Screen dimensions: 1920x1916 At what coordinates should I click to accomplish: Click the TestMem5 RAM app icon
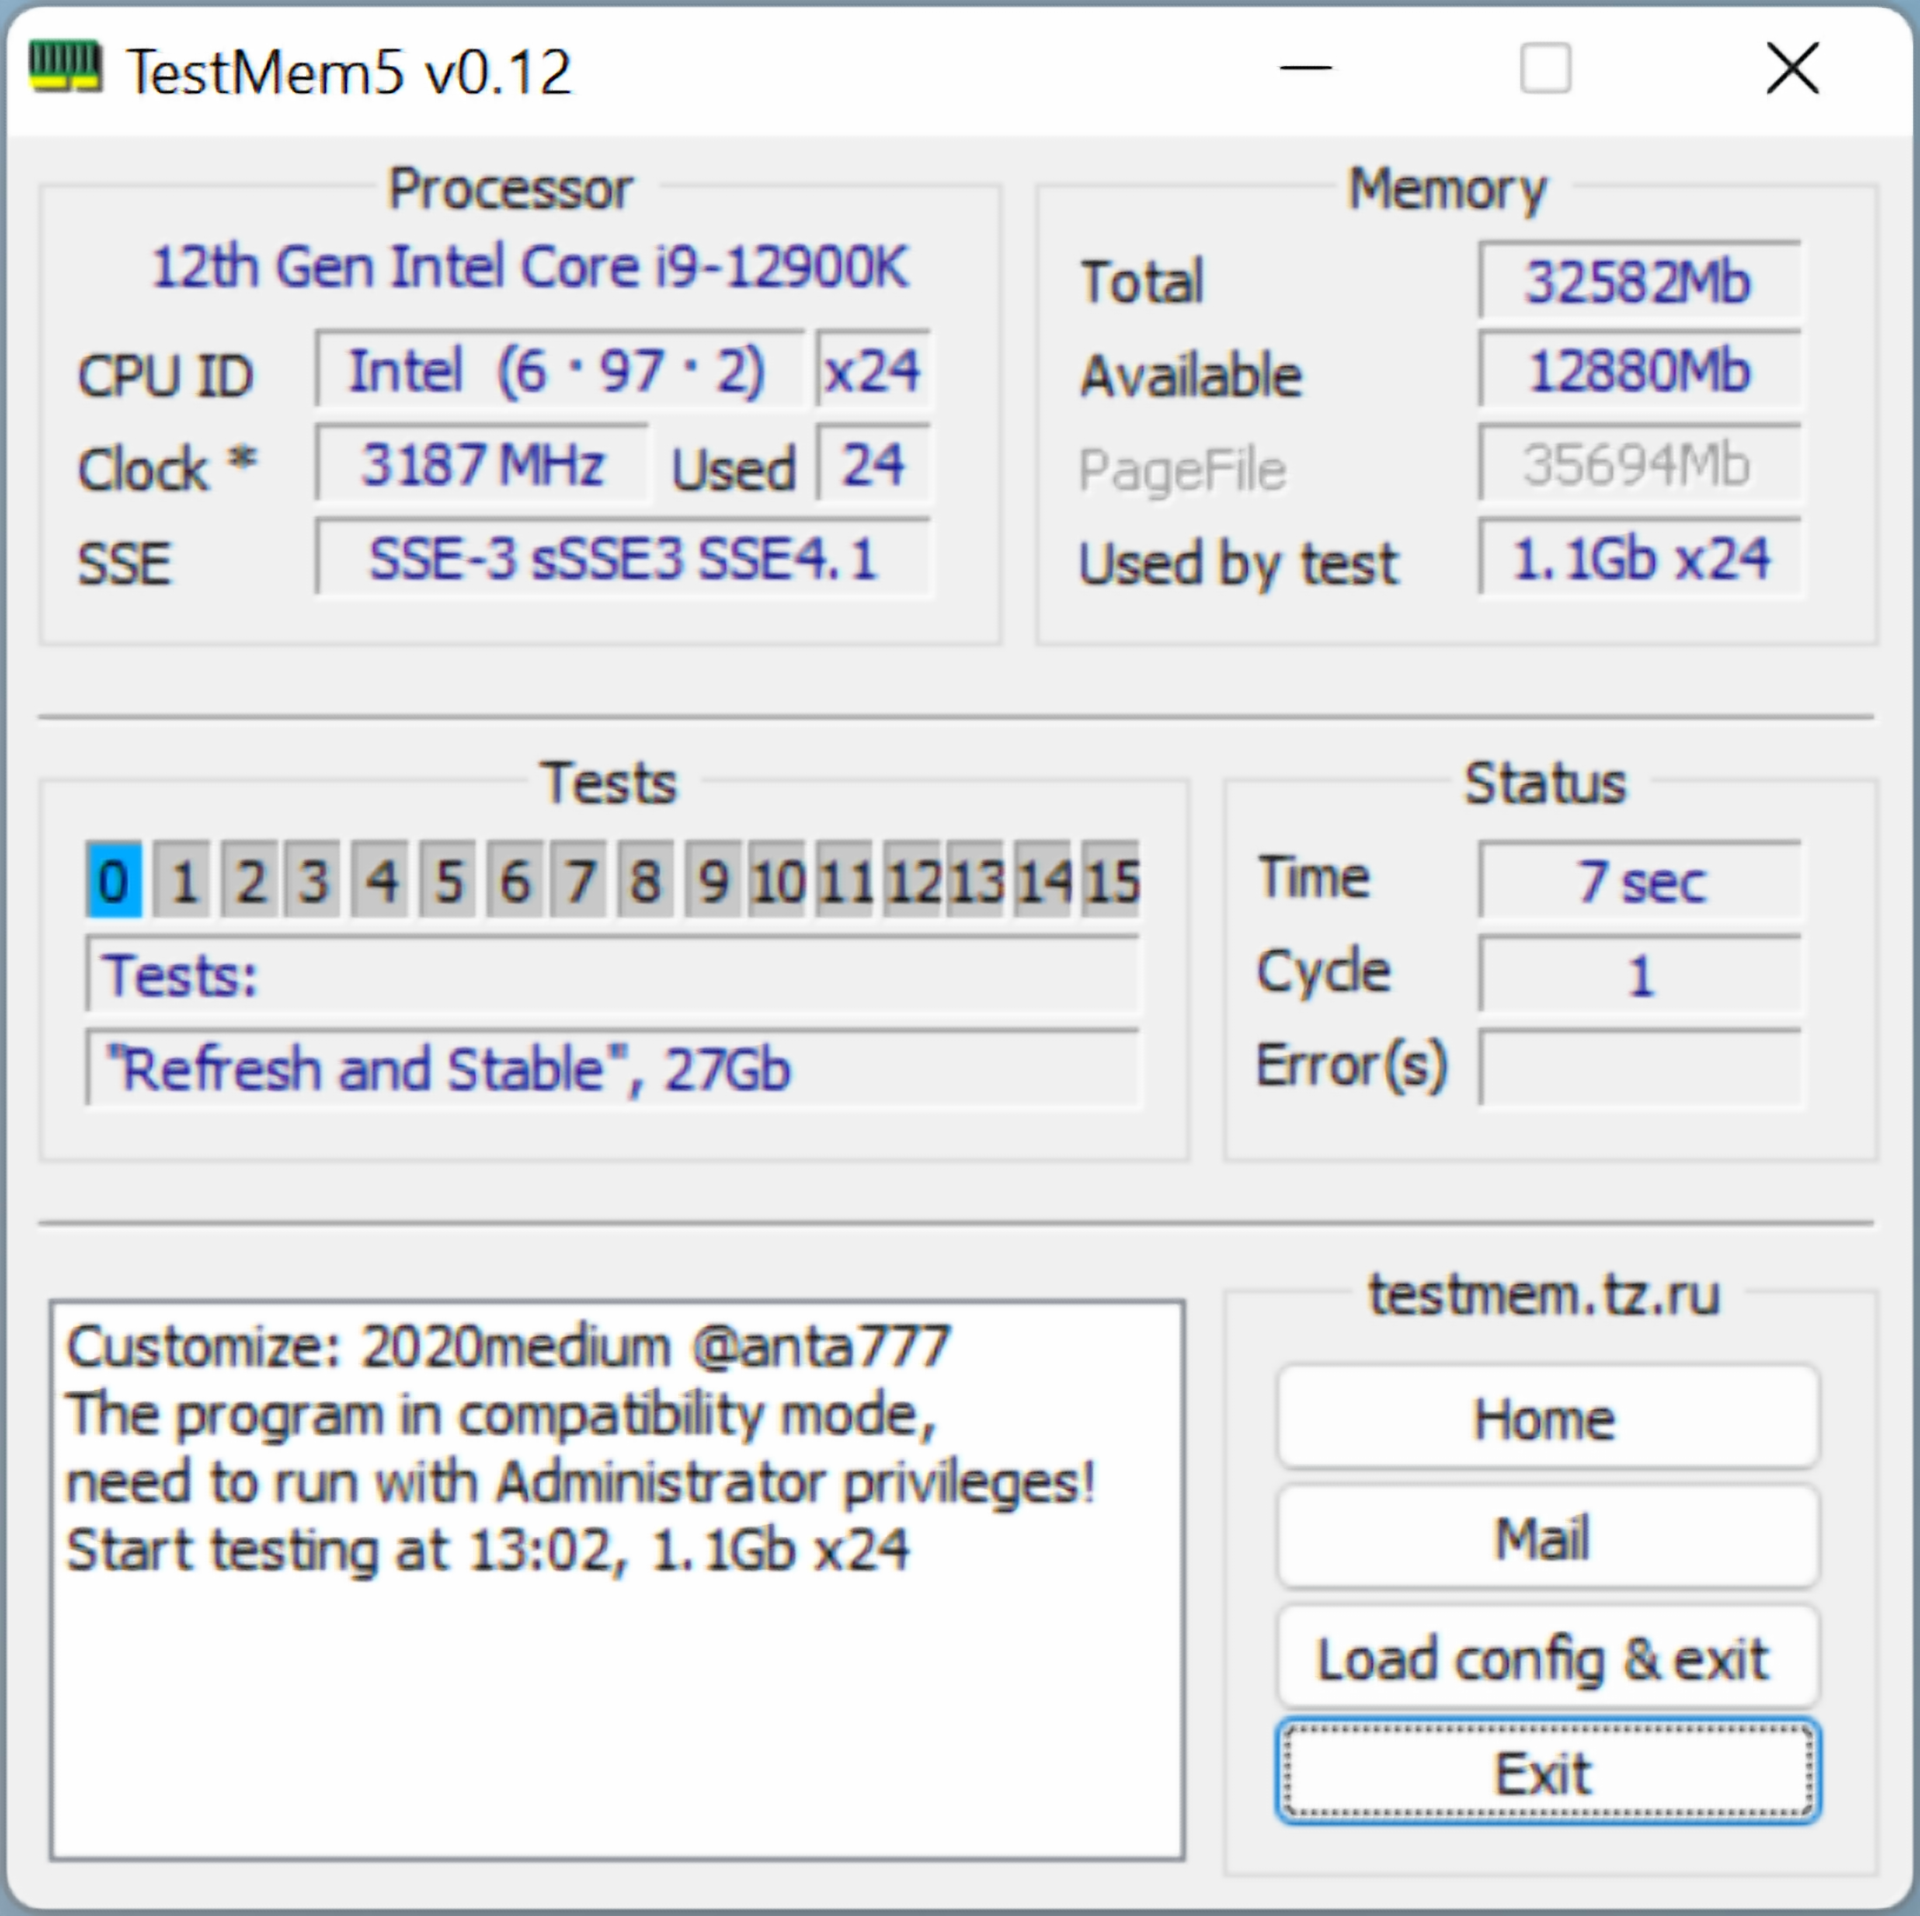(x=65, y=68)
